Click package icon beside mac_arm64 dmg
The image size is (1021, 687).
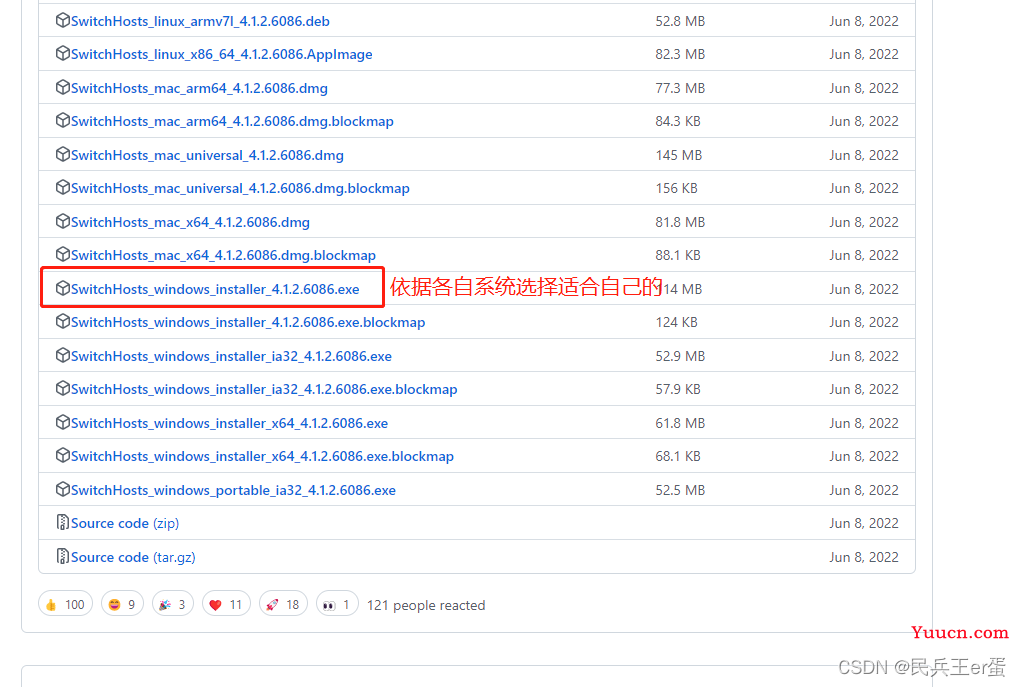63,87
